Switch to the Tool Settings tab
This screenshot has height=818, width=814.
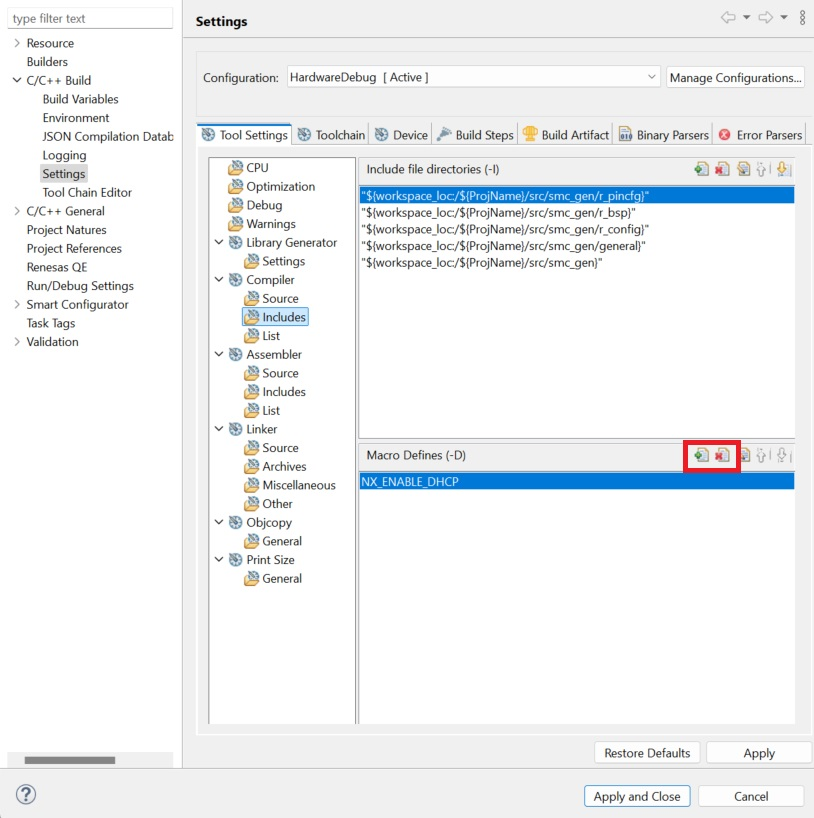(244, 135)
